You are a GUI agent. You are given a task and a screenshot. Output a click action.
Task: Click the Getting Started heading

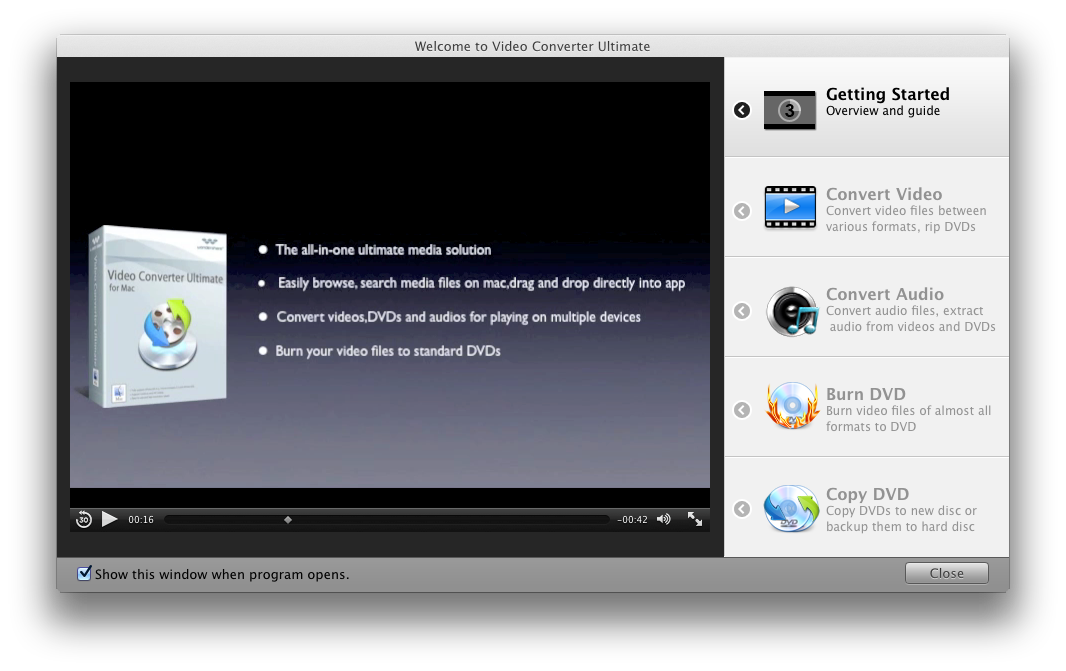886,94
